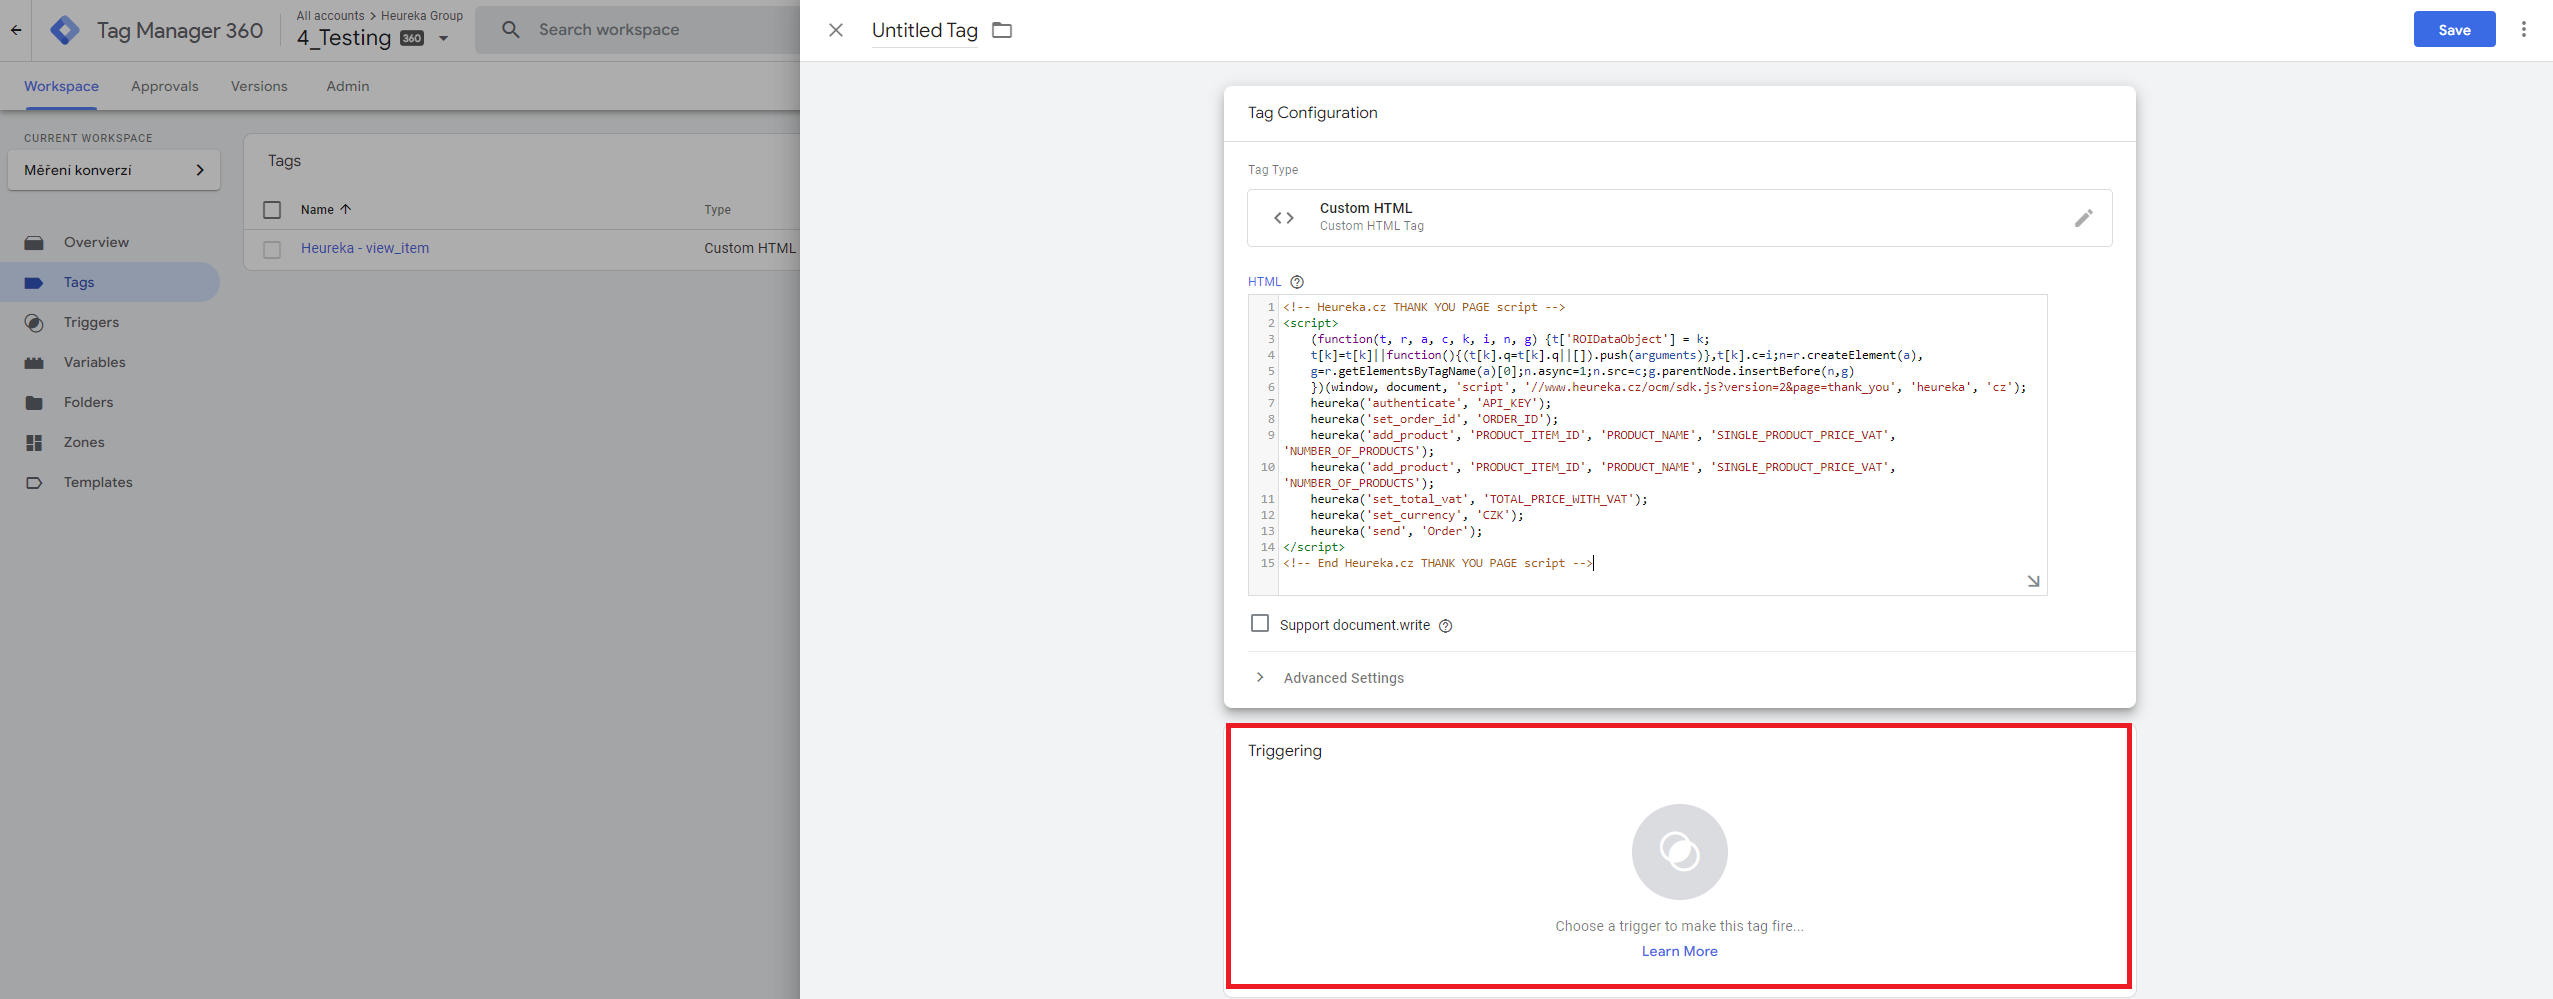Open Variables in the sidebar

tap(95, 362)
